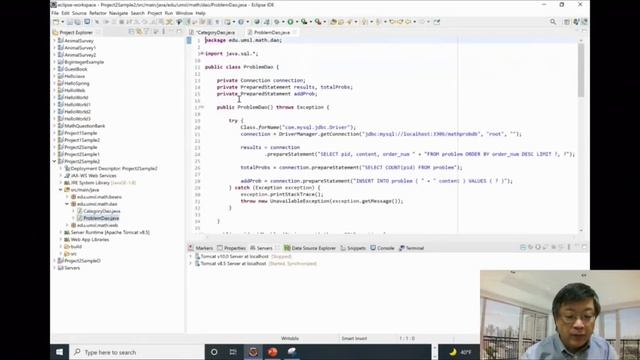This screenshot has width=640, height=360.
Task: Expand the MathQuestionBank project node
Action: click(x=54, y=126)
